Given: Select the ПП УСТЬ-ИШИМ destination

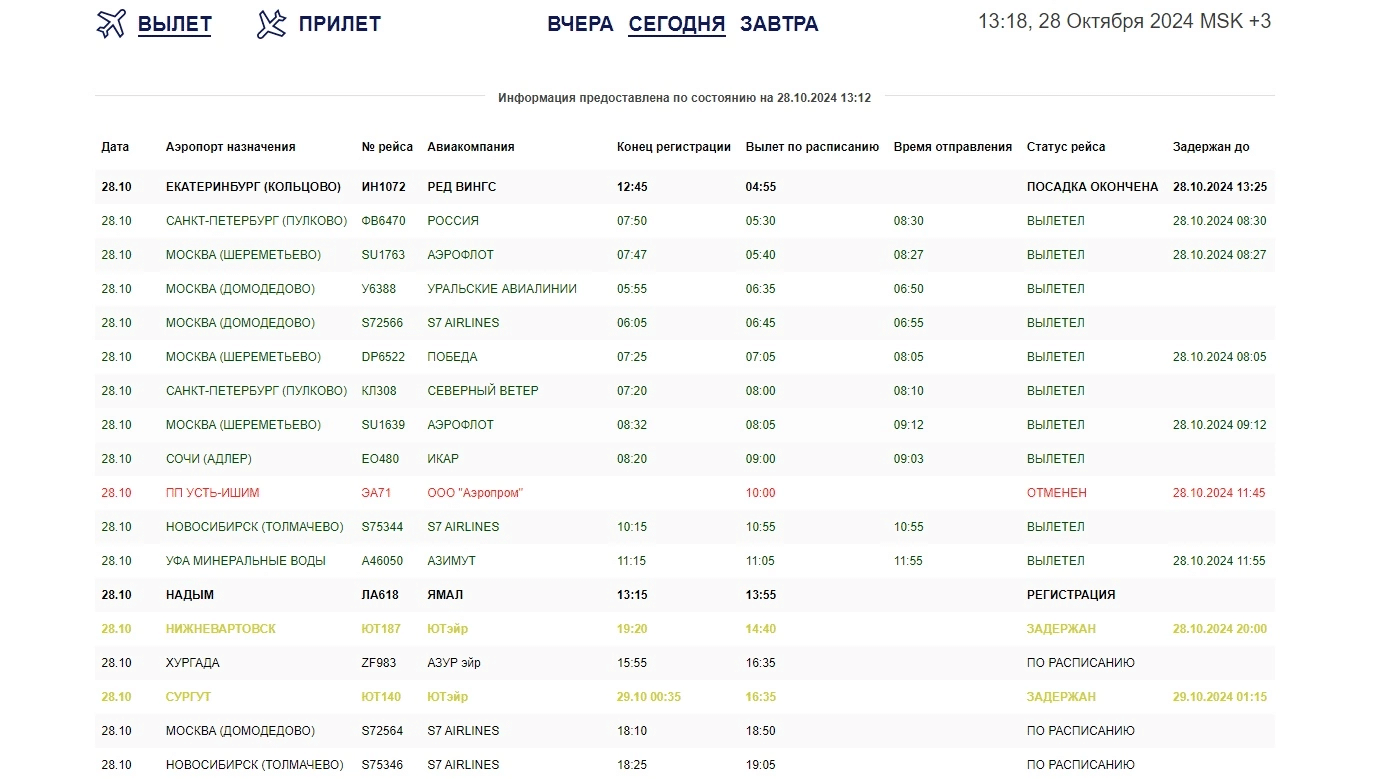Looking at the screenshot, I should 212,493.
